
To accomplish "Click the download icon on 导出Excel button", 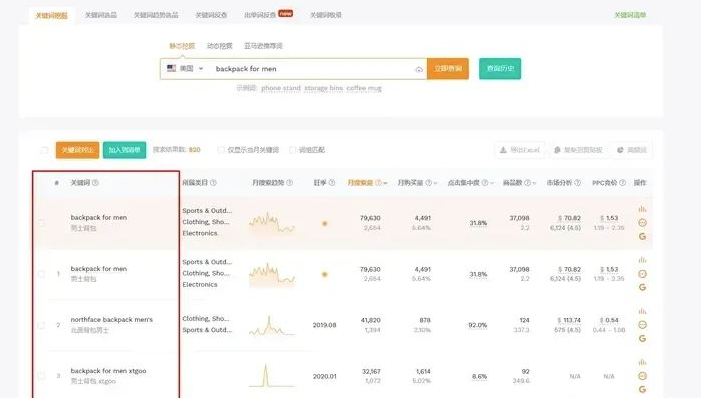I will pyautogui.click(x=503, y=150).
